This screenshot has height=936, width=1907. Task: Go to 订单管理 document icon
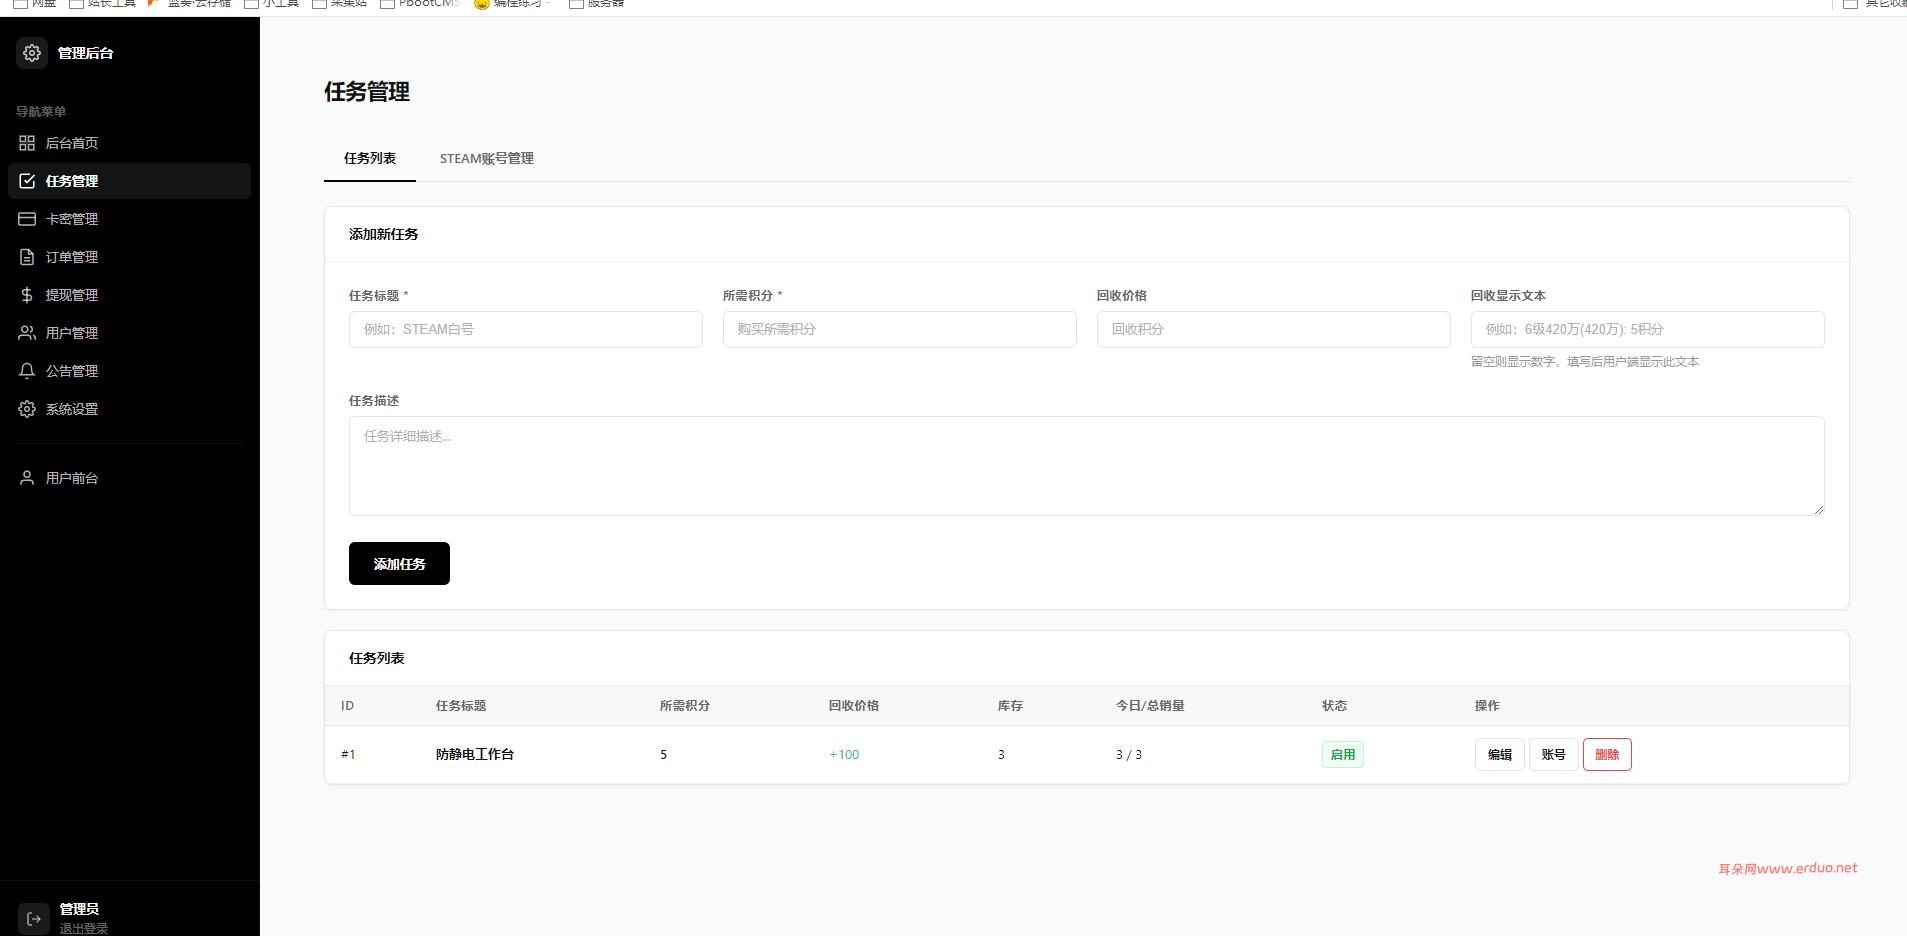(27, 257)
